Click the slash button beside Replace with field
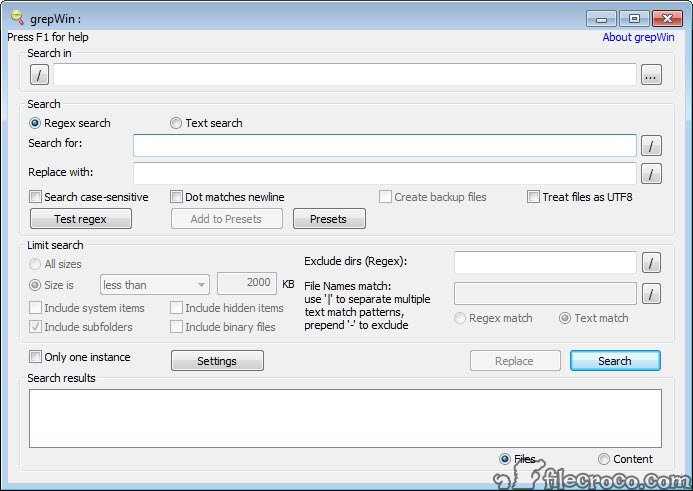The image size is (693, 491). 651,173
